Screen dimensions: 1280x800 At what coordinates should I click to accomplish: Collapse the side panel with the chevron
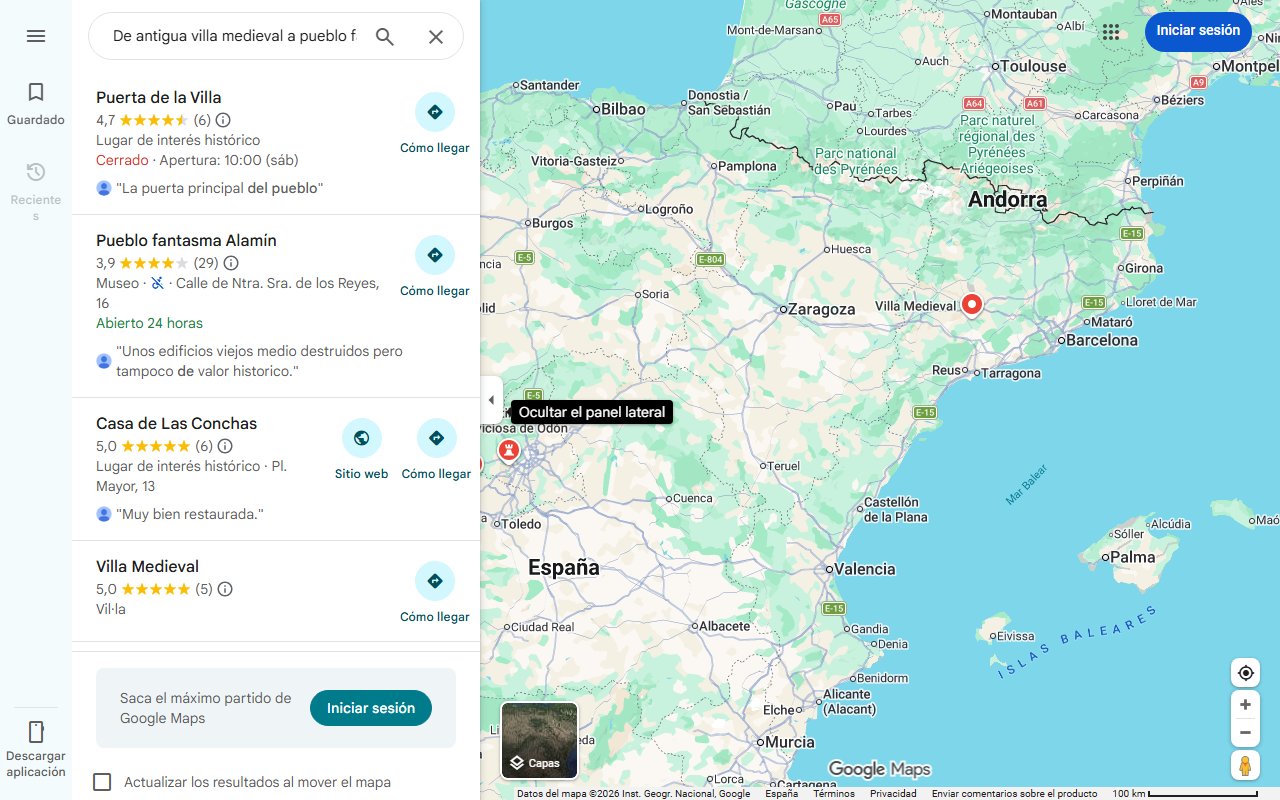(491, 399)
